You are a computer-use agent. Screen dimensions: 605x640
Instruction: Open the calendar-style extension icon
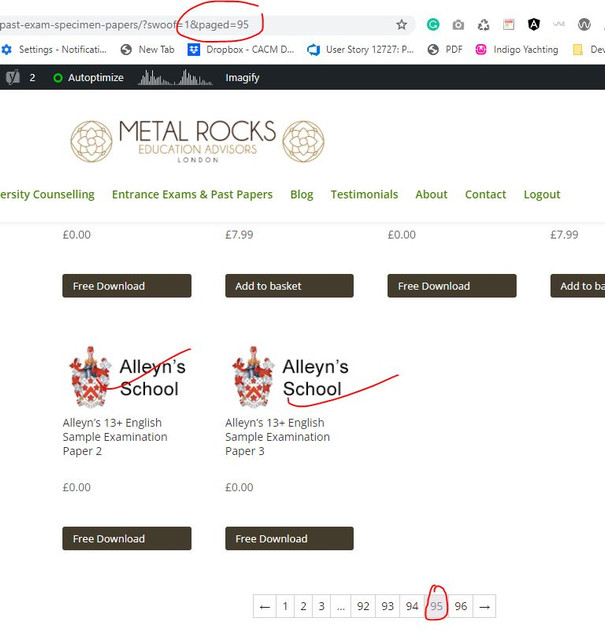coord(508,25)
